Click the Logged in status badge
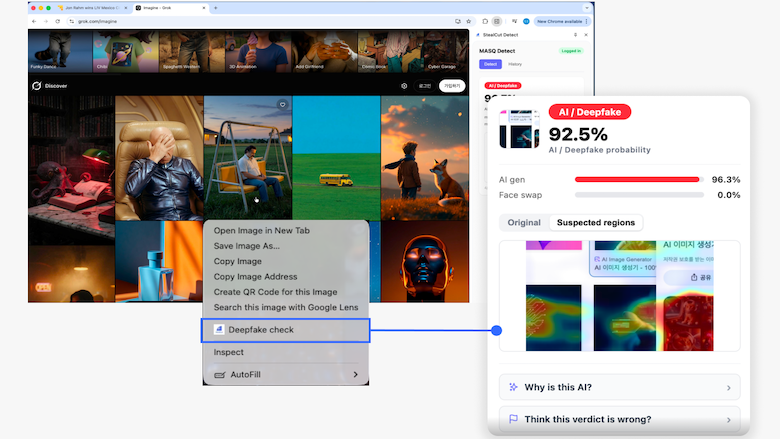 [571, 51]
